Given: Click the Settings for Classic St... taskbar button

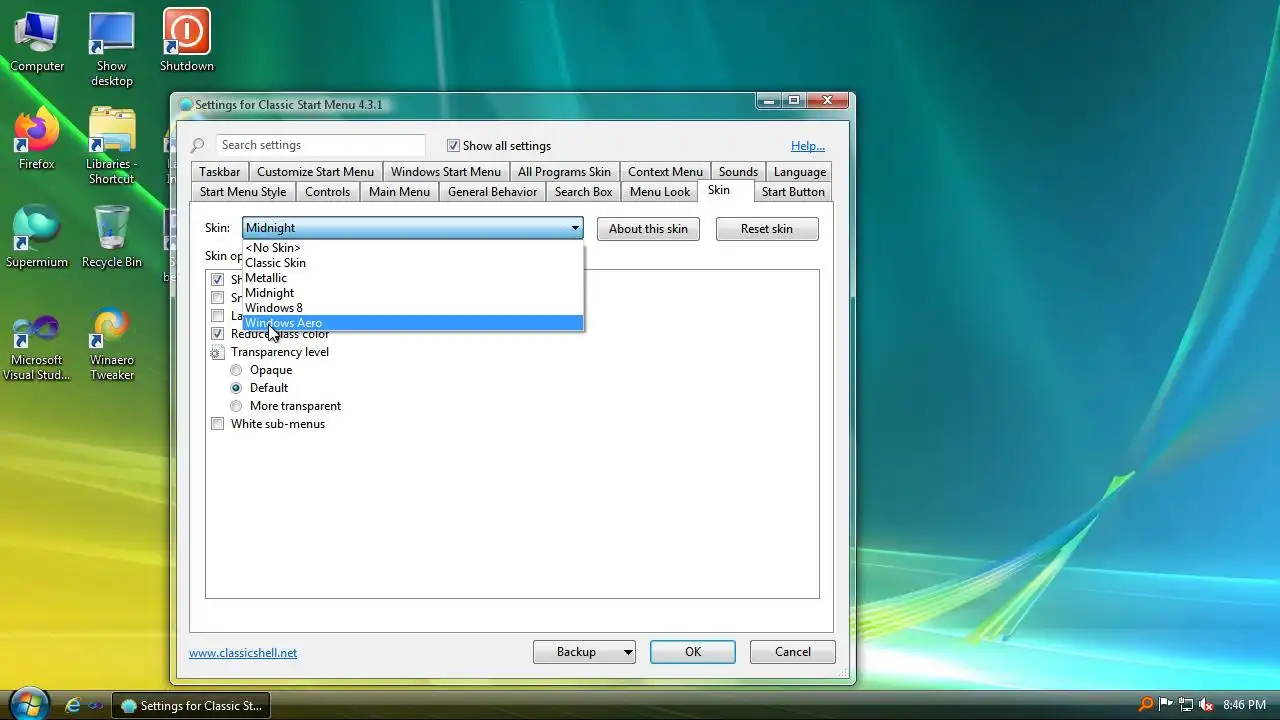Looking at the screenshot, I should [192, 705].
